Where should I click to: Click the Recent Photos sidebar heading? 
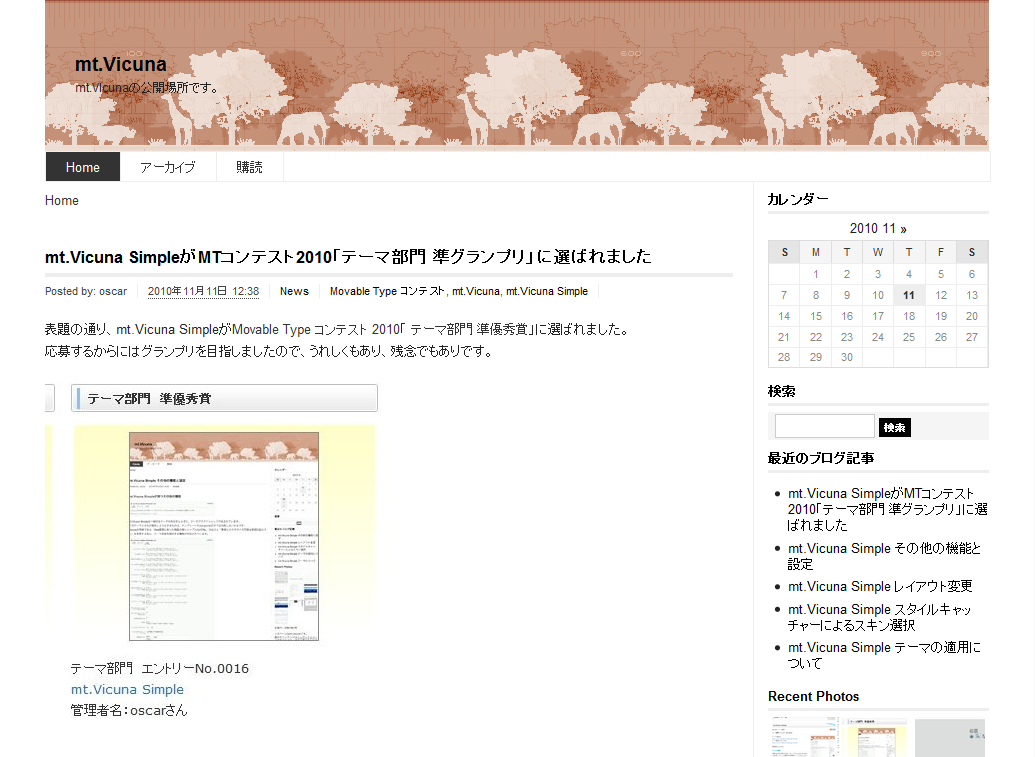[x=813, y=696]
